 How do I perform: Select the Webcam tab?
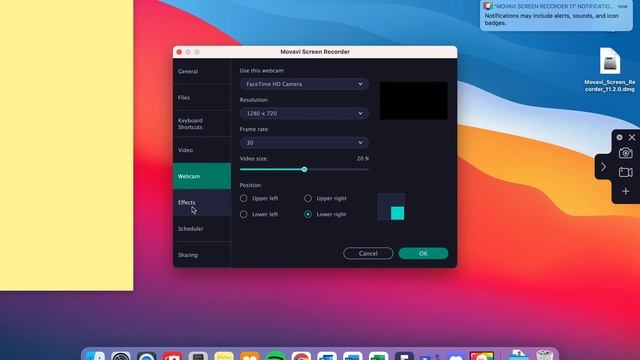[x=202, y=176]
